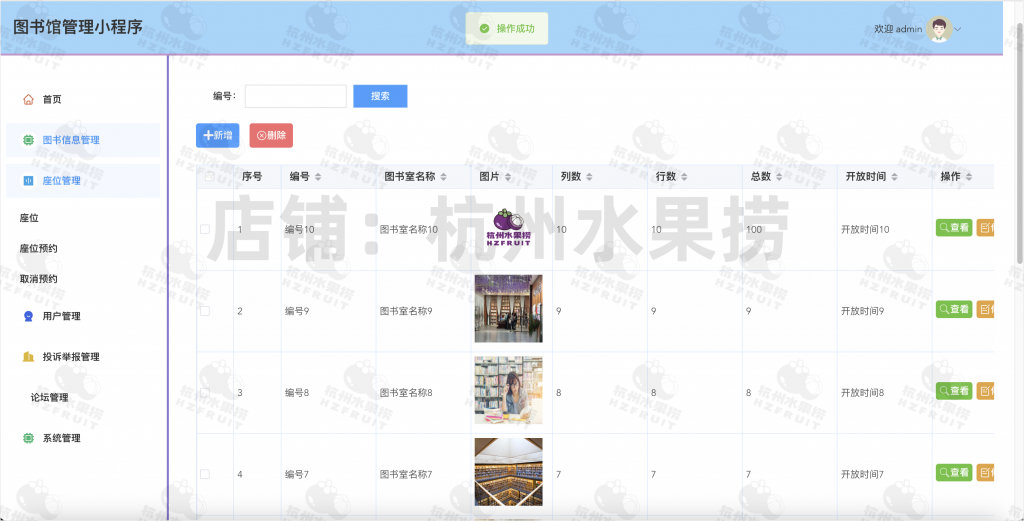Click the 图书馆管理小程序 title
Screen dimensions: 1024x521
point(78,27)
